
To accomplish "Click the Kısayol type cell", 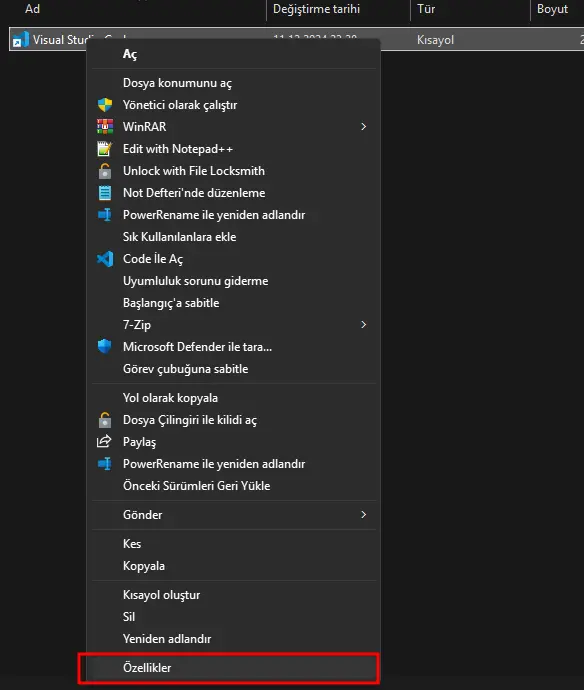I will (435, 40).
